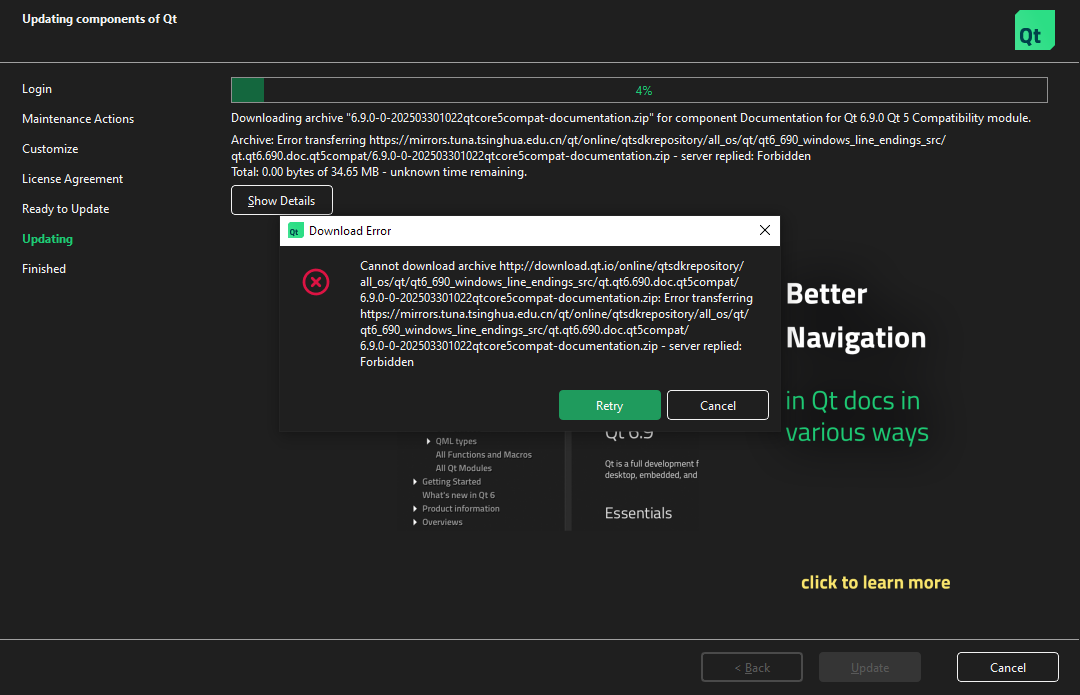This screenshot has width=1080, height=695.
Task: Click the 'Cannot download archive' error message
Action: (557, 314)
